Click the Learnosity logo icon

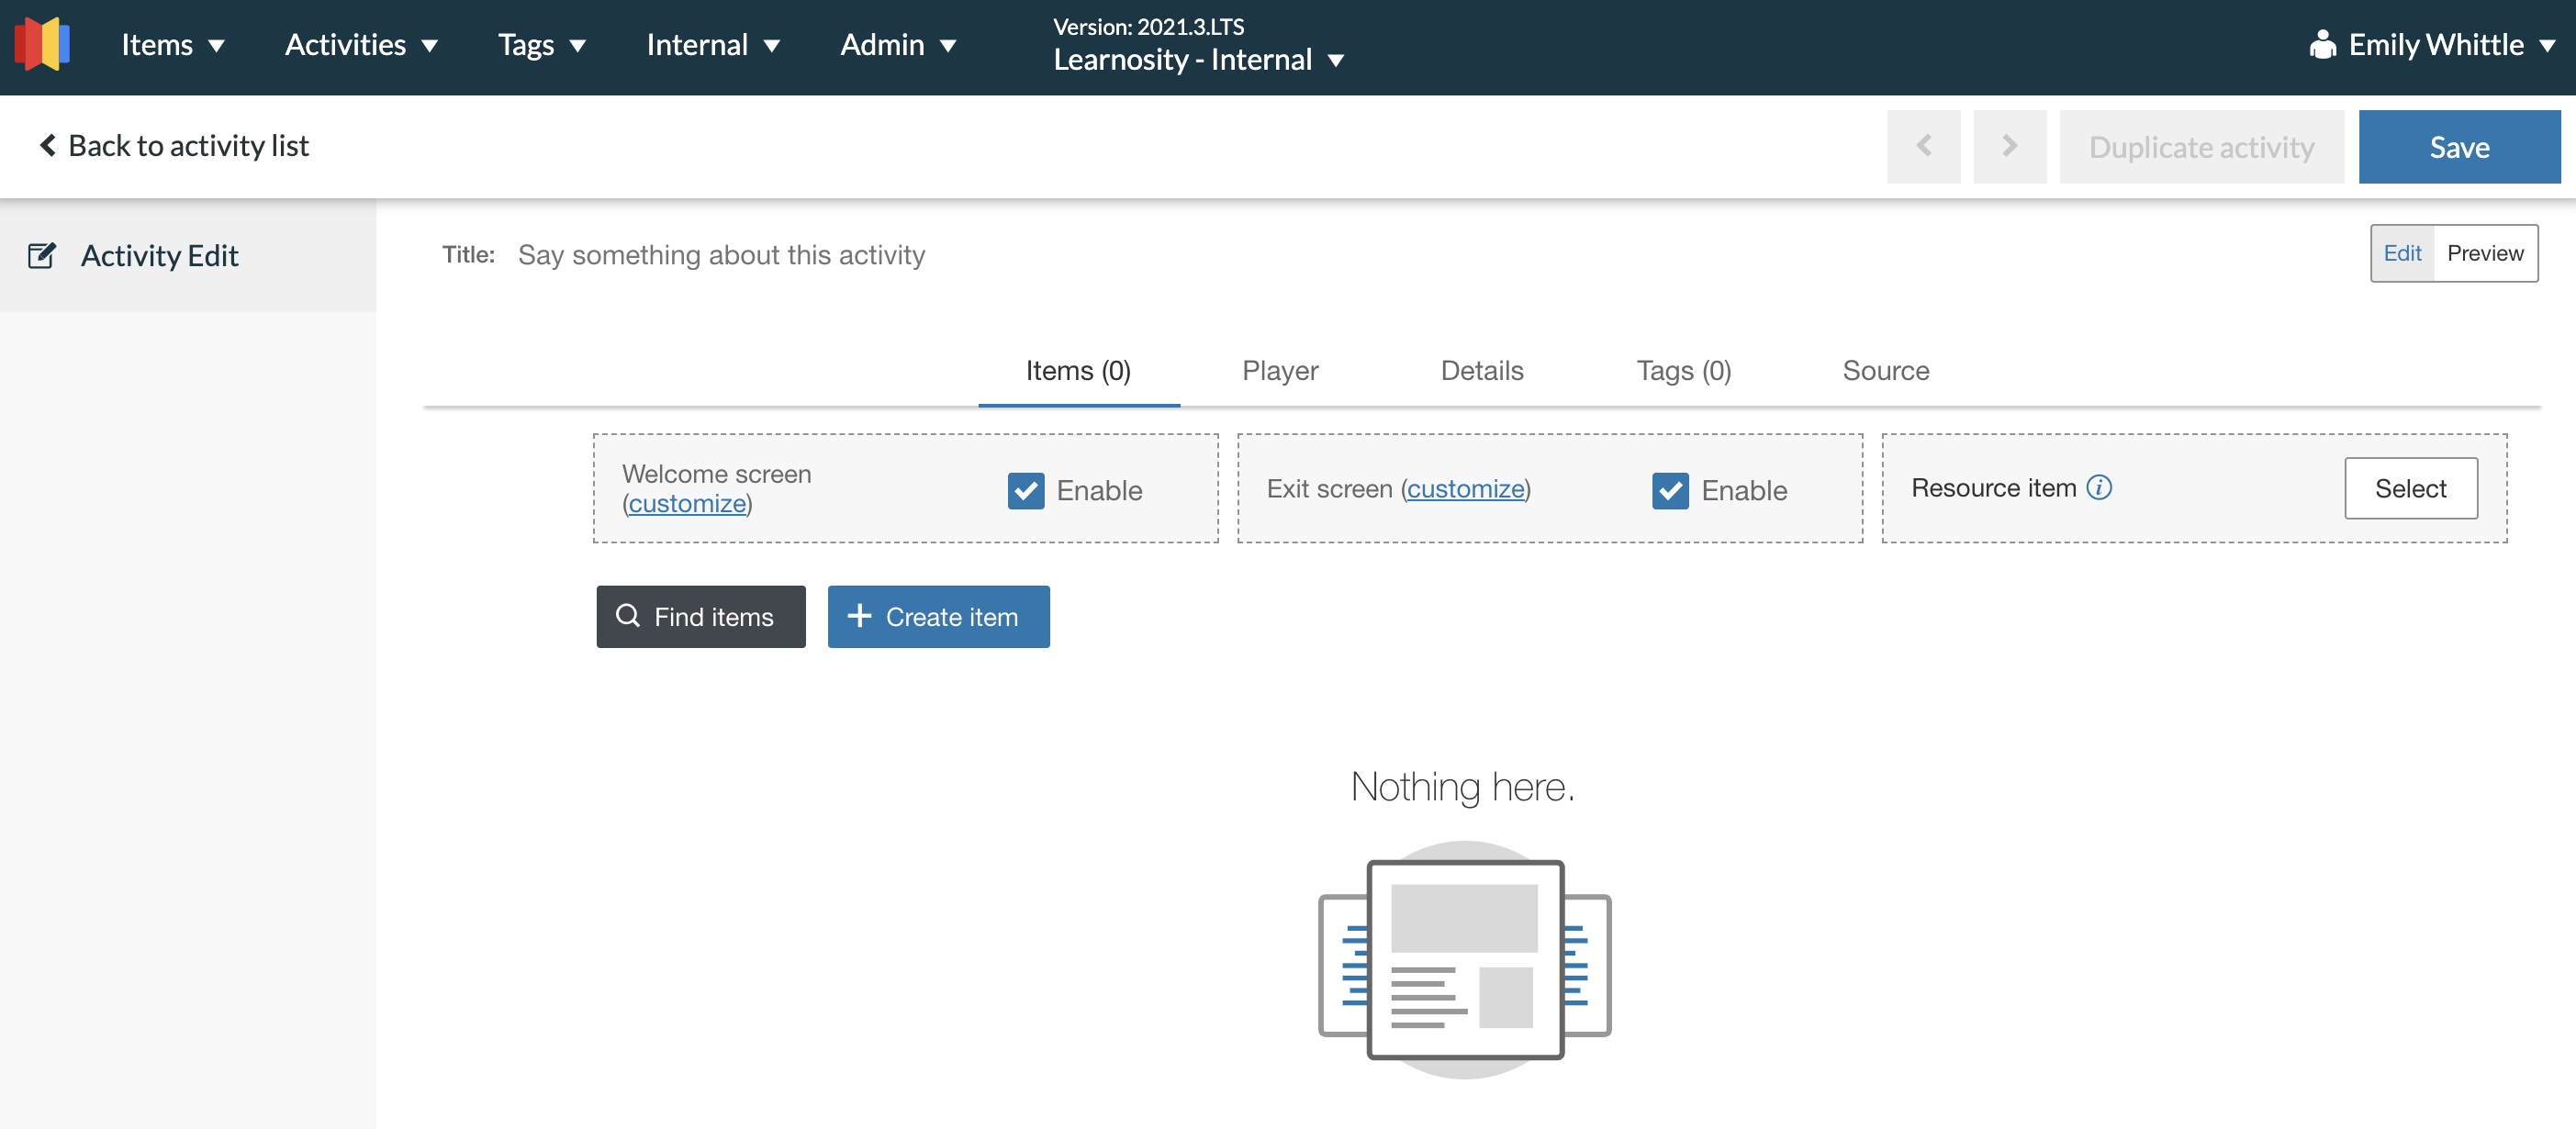pyautogui.click(x=42, y=44)
